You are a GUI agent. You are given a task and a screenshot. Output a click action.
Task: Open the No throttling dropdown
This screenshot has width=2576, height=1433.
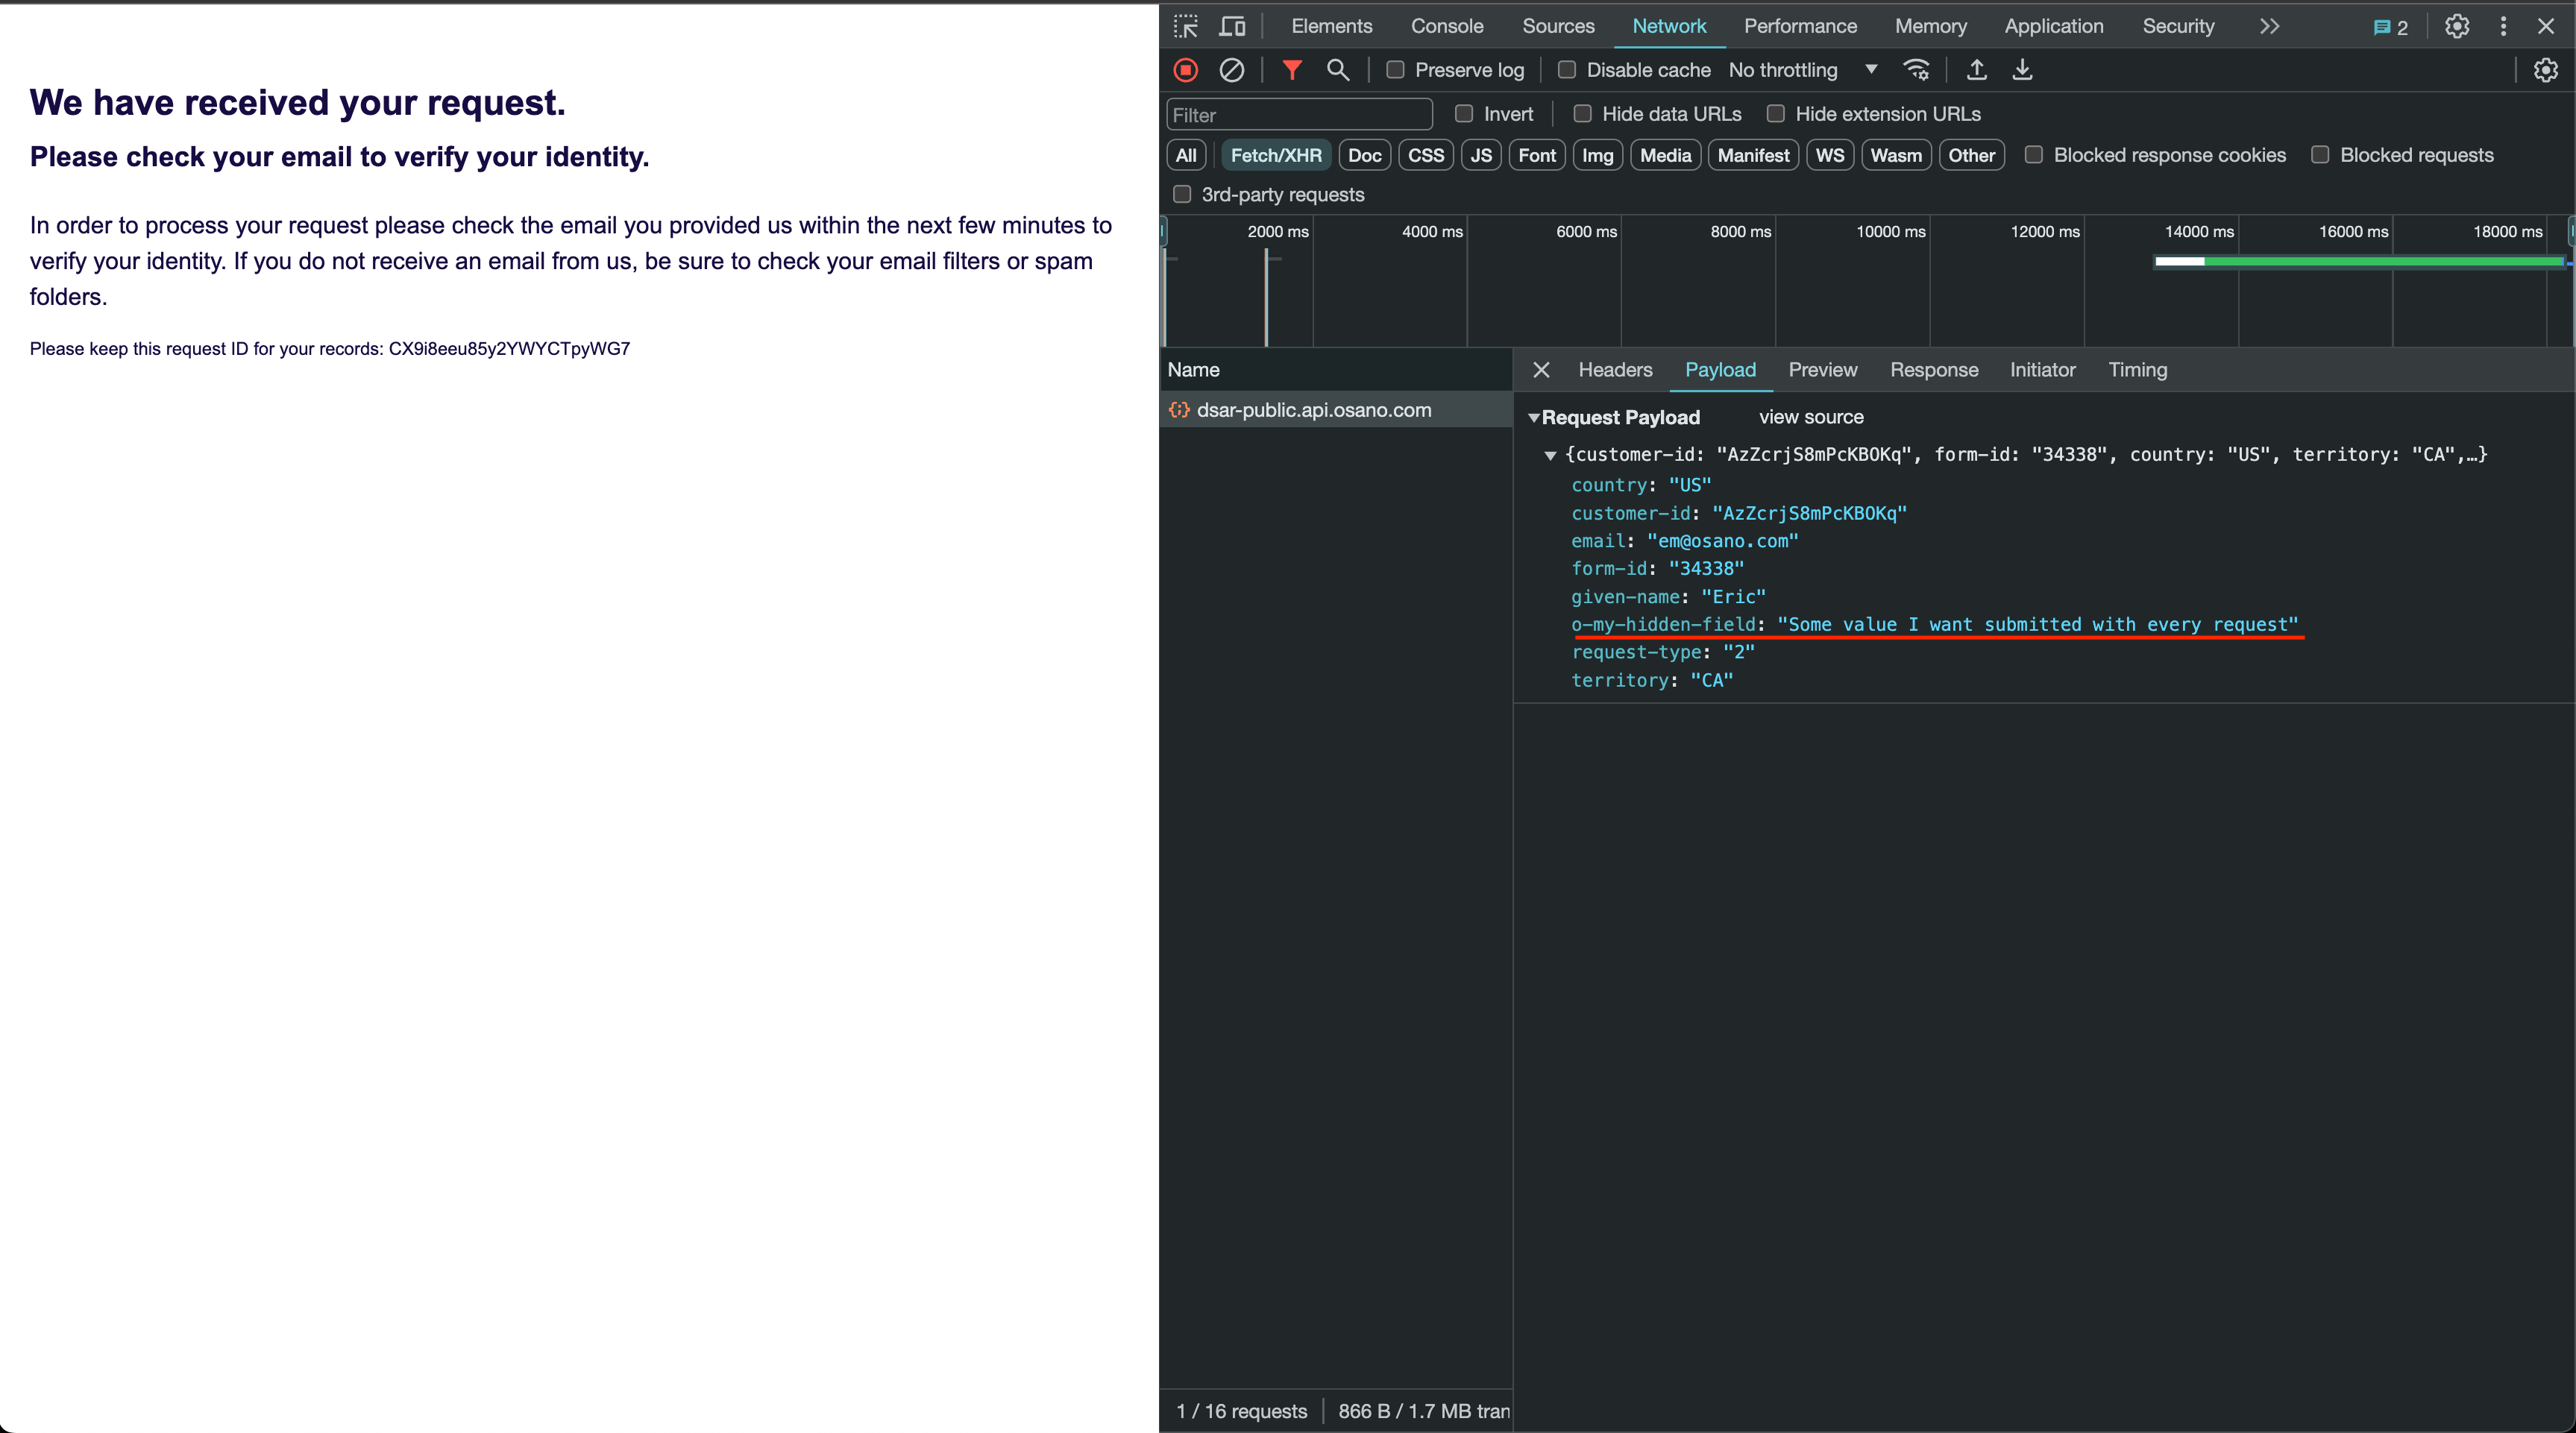[x=1803, y=70]
